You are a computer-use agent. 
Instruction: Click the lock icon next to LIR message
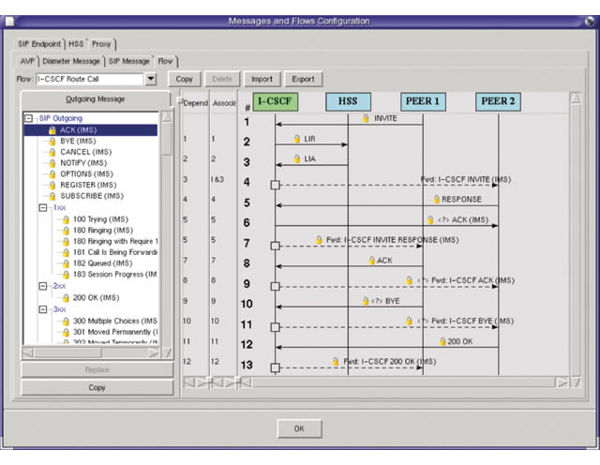coord(297,139)
